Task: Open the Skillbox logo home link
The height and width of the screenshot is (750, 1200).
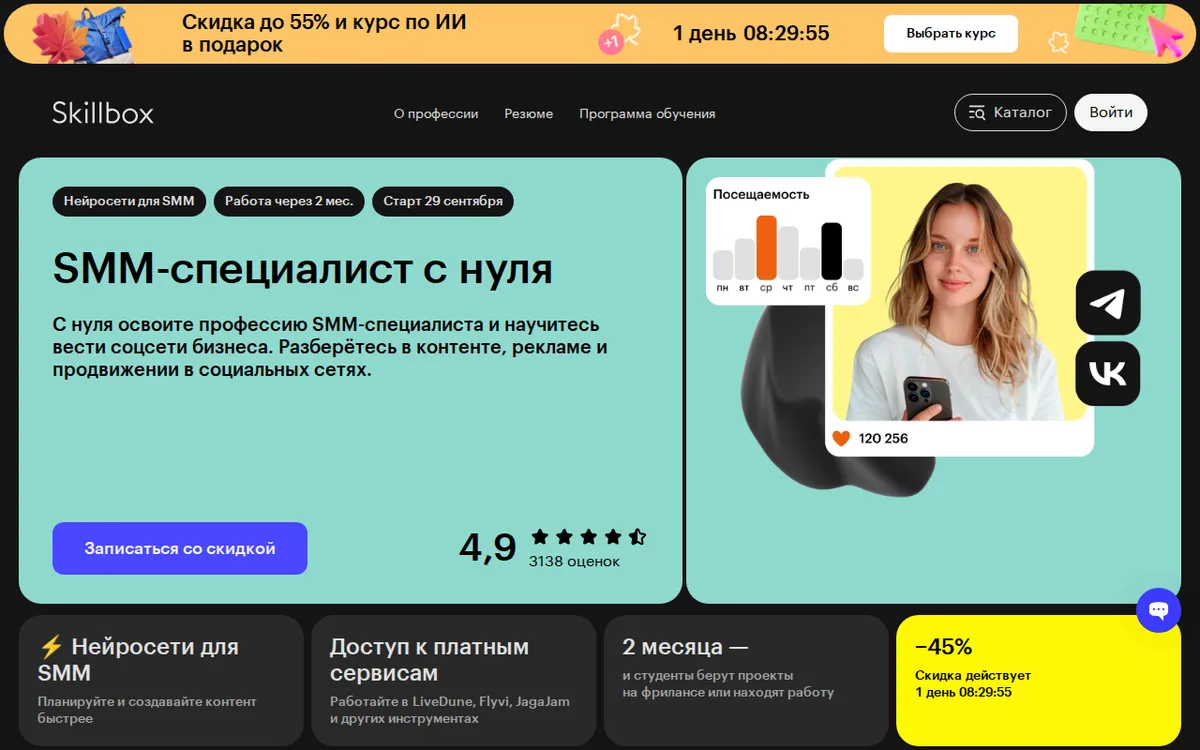Action: click(103, 113)
